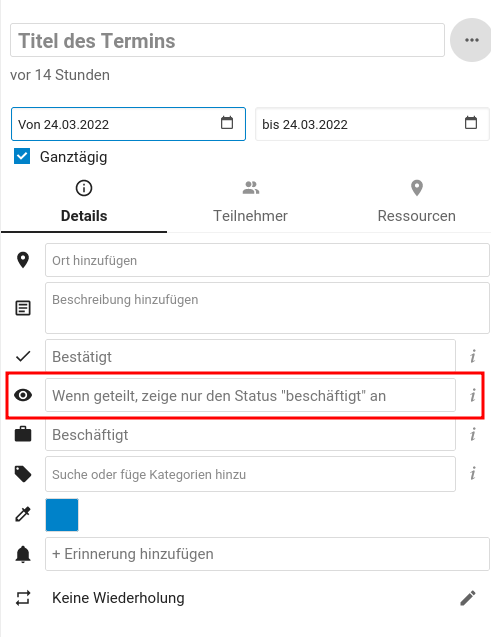Uncheck the Ganztägig checkbox

(x=22, y=156)
